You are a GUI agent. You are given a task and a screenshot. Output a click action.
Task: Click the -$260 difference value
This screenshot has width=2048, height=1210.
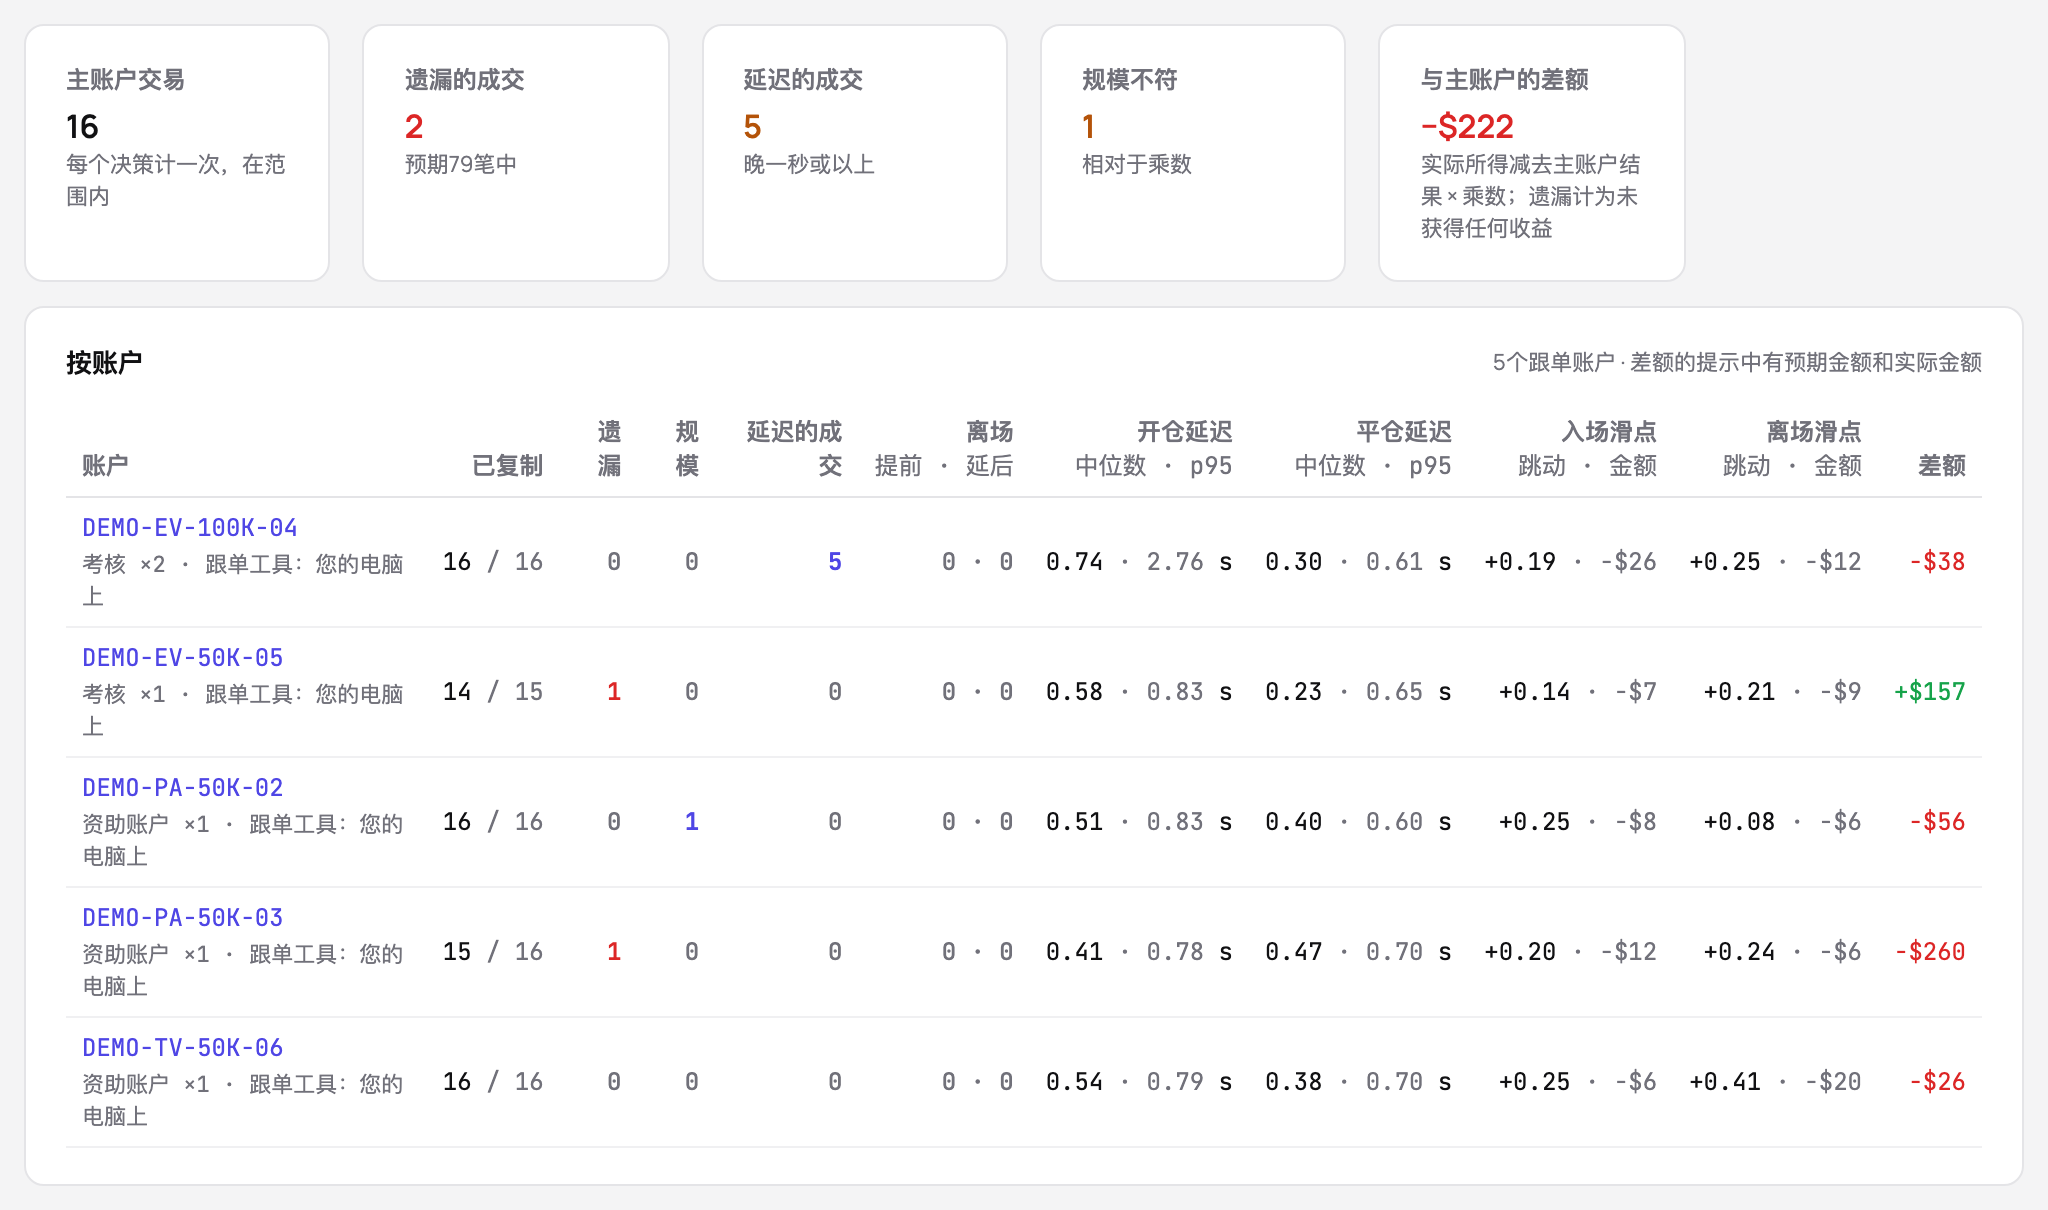tap(1930, 952)
